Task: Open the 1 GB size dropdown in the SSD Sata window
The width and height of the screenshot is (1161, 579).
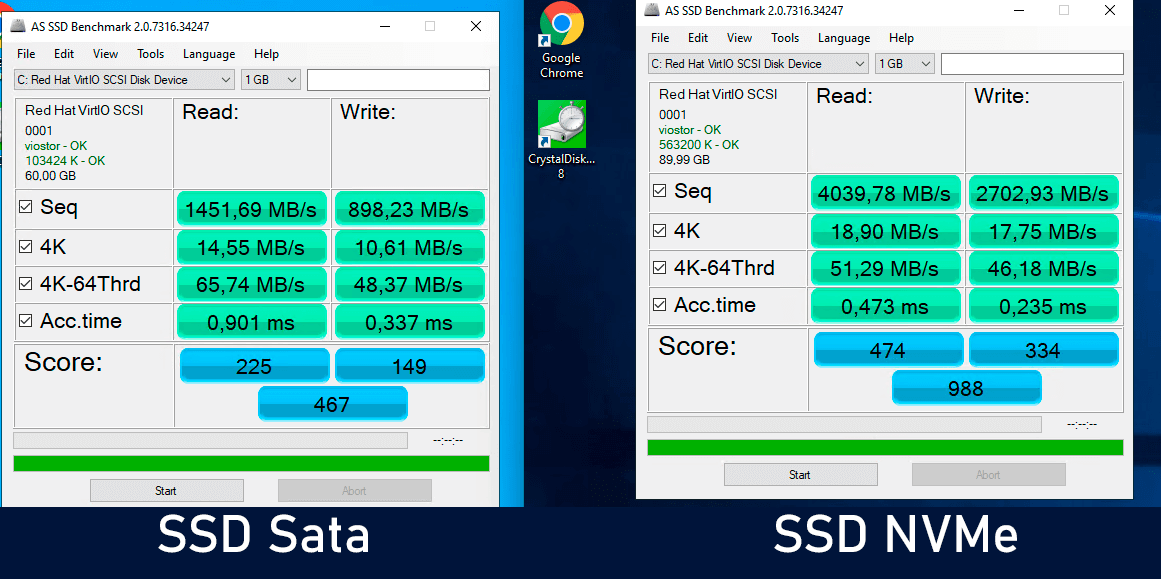Action: pyautogui.click(x=271, y=80)
